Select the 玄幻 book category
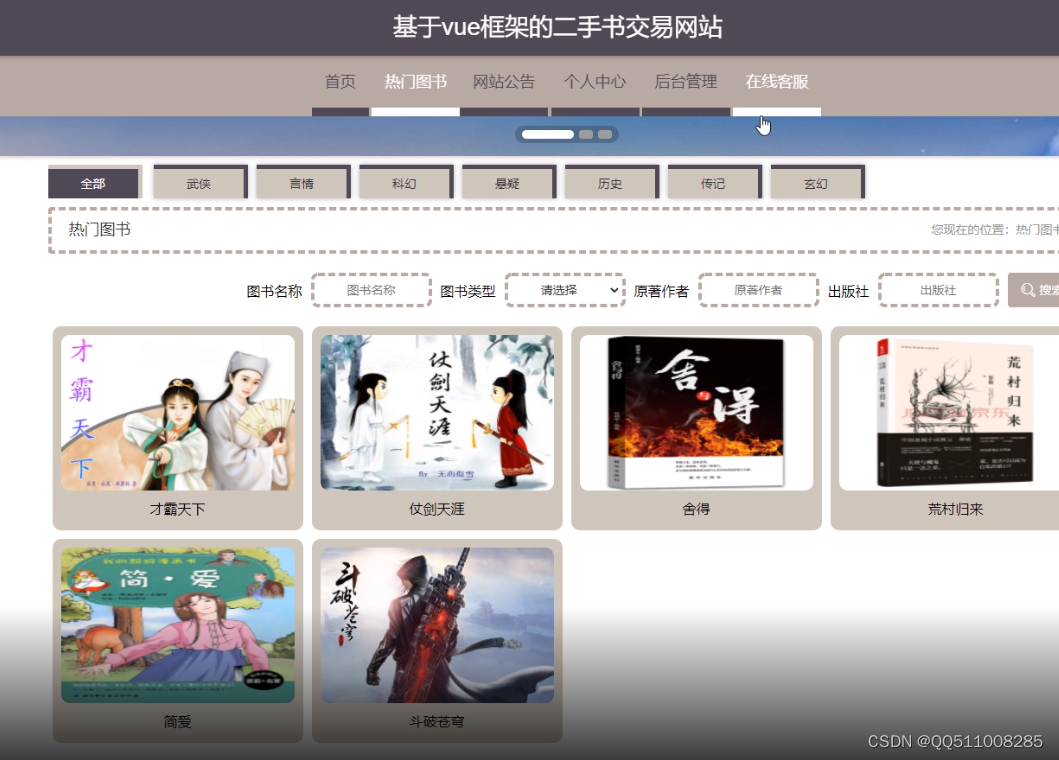Screen dimensions: 1059x760 [x=816, y=183]
